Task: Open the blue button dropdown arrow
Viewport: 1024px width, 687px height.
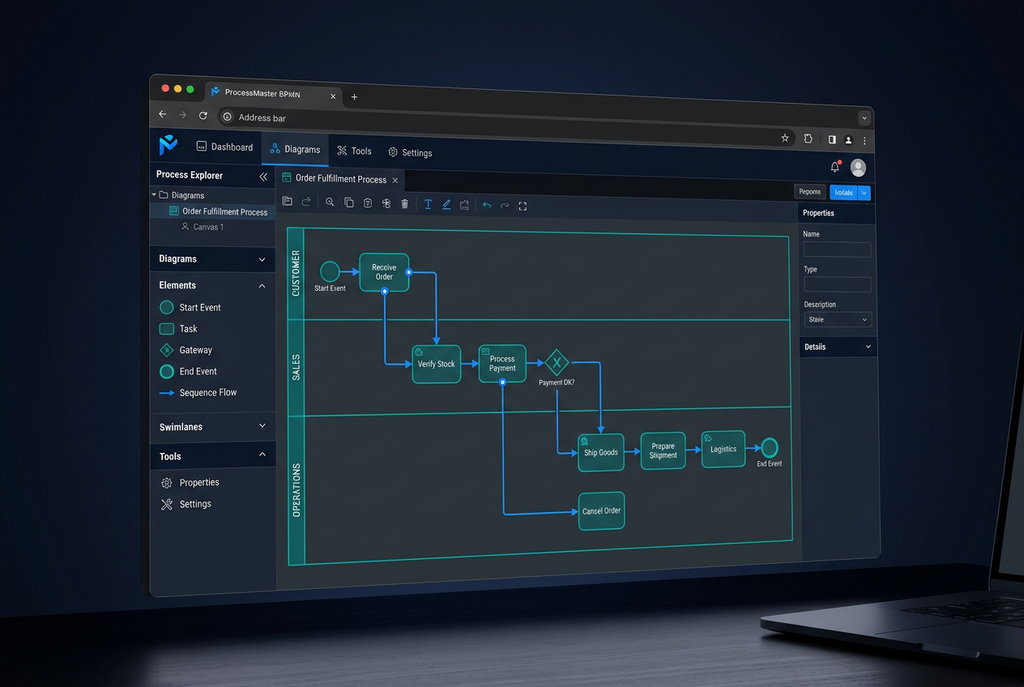Action: tap(864, 193)
